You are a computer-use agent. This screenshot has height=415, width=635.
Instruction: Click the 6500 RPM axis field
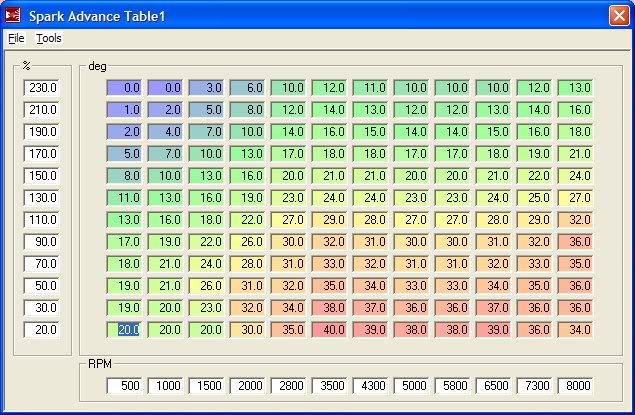click(x=493, y=385)
